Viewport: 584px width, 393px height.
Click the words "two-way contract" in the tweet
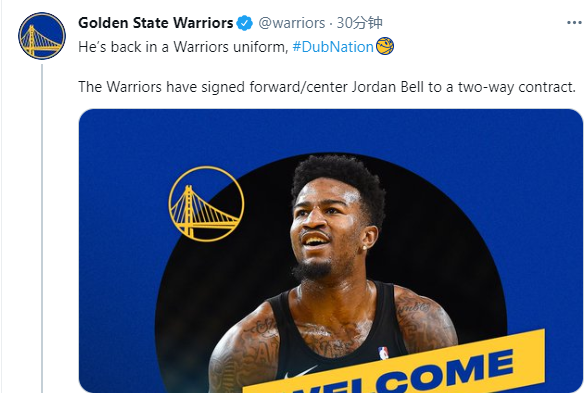pyautogui.click(x=517, y=87)
